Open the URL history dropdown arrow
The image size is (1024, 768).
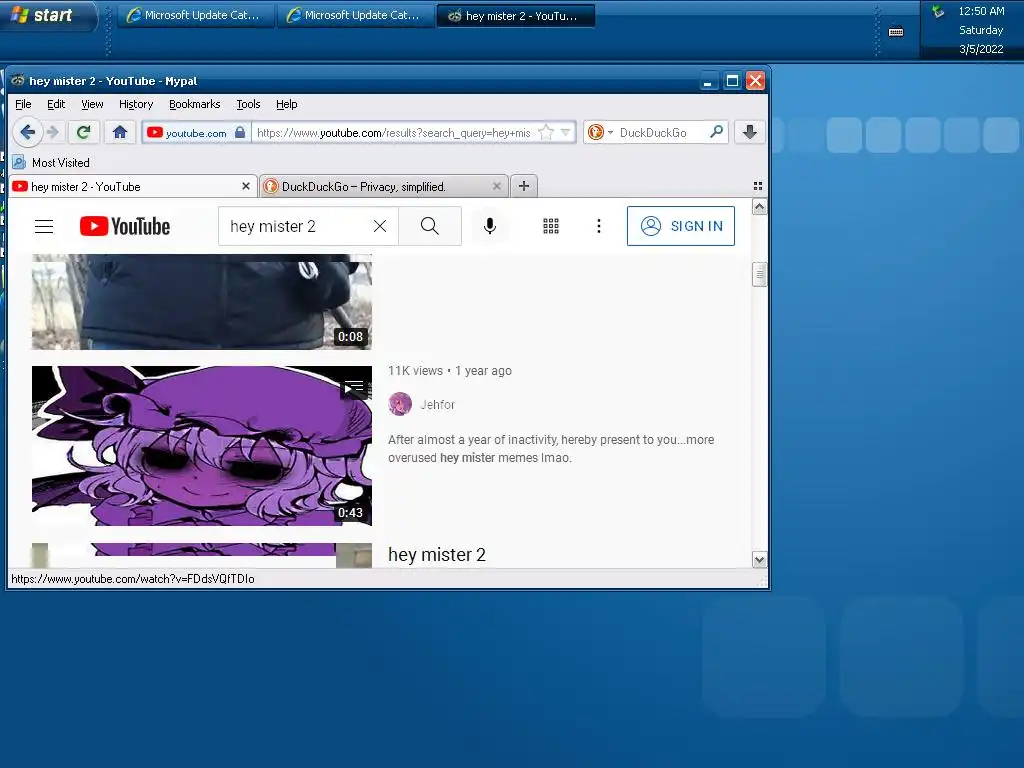pos(566,133)
